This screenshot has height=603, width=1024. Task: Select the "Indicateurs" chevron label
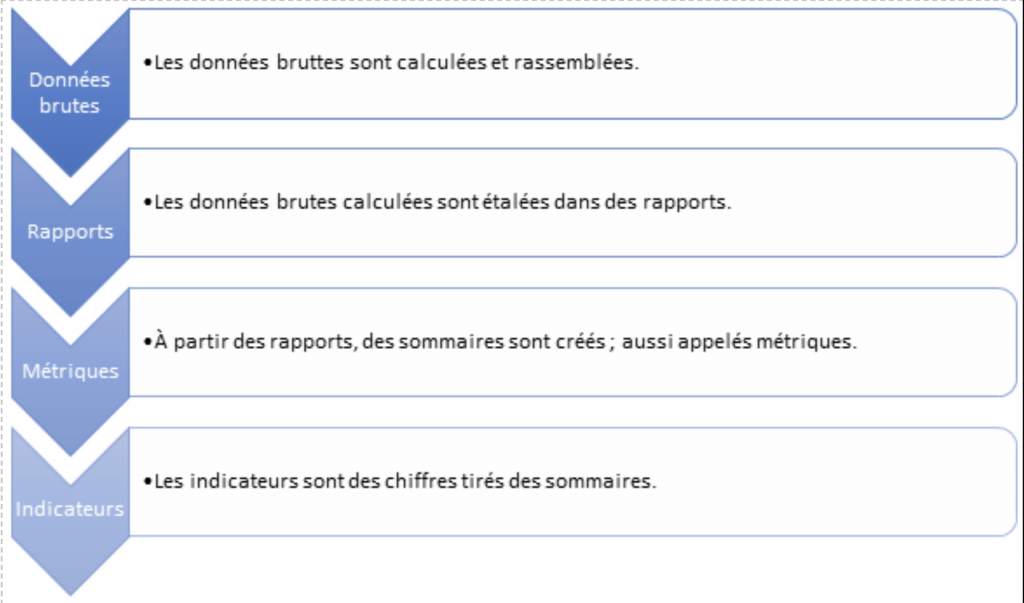pos(70,509)
